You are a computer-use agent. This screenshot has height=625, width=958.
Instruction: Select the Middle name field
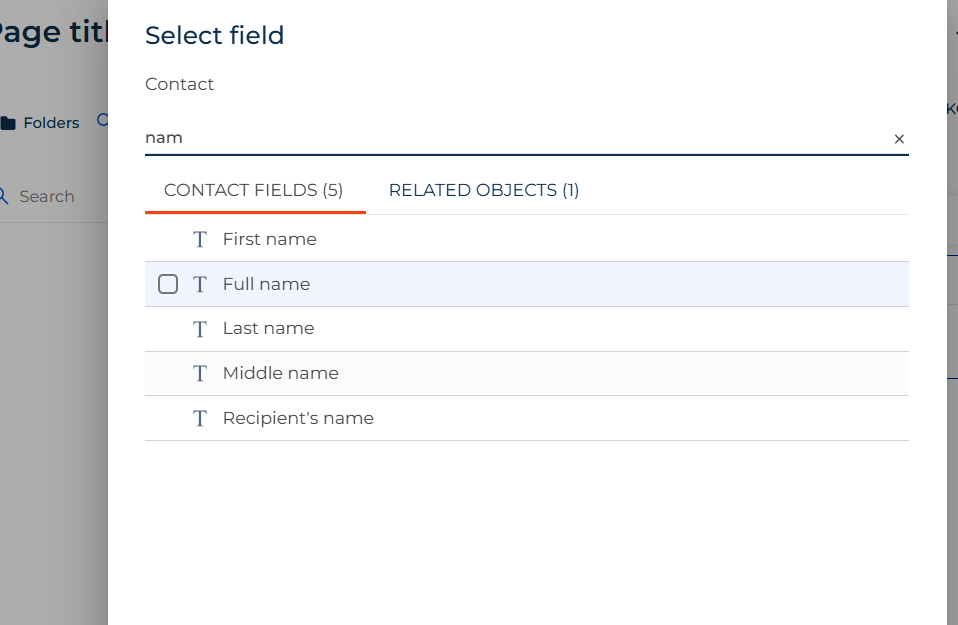(x=527, y=373)
